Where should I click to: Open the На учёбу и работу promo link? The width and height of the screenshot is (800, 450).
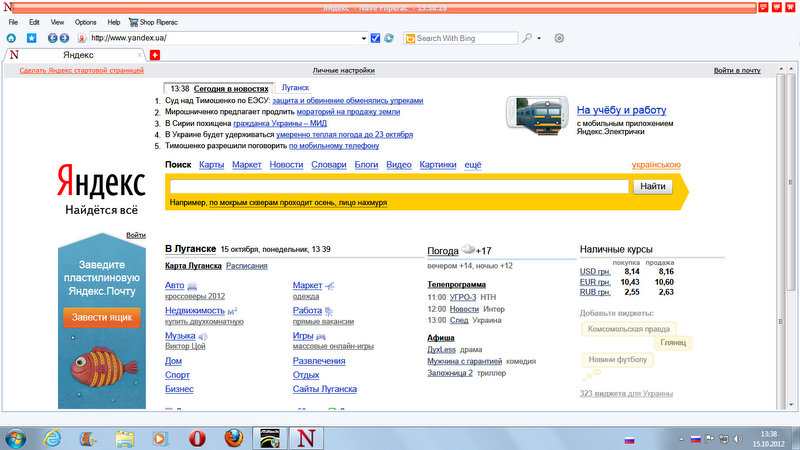tap(621, 110)
